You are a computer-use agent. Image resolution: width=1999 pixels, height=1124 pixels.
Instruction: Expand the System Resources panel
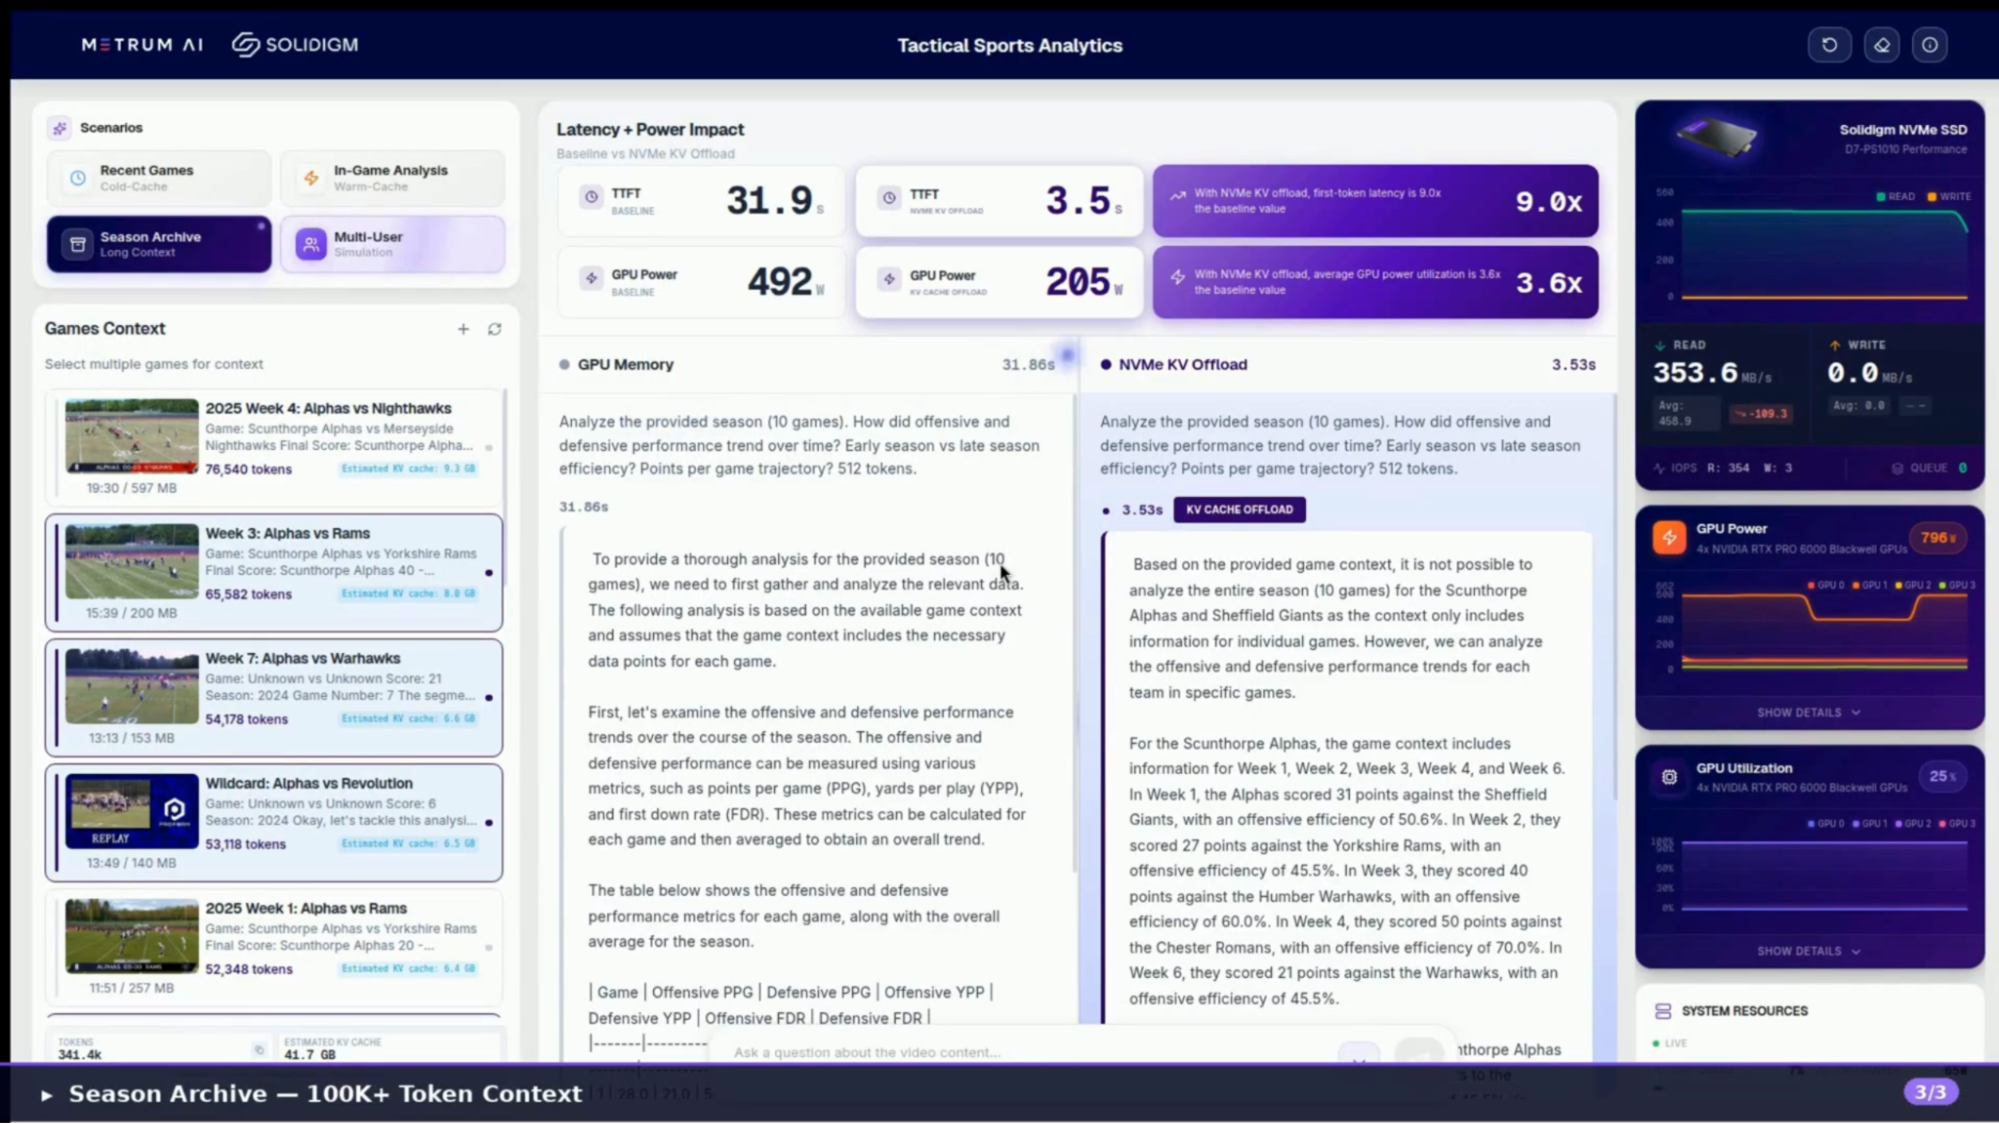[x=1744, y=1011]
